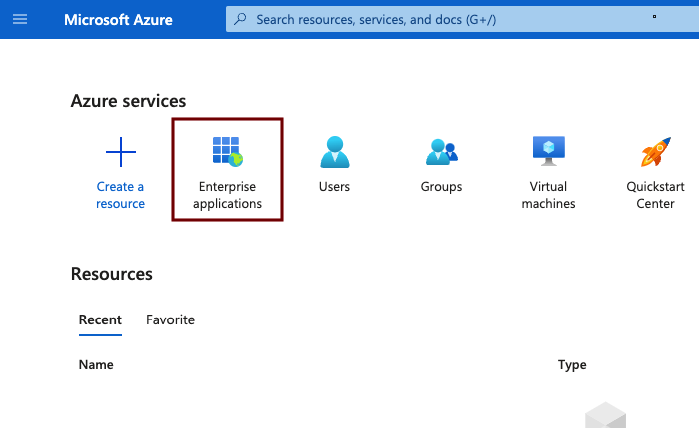Open the Create a resource link
Viewport: 699px width, 428px height.
pyautogui.click(x=120, y=195)
